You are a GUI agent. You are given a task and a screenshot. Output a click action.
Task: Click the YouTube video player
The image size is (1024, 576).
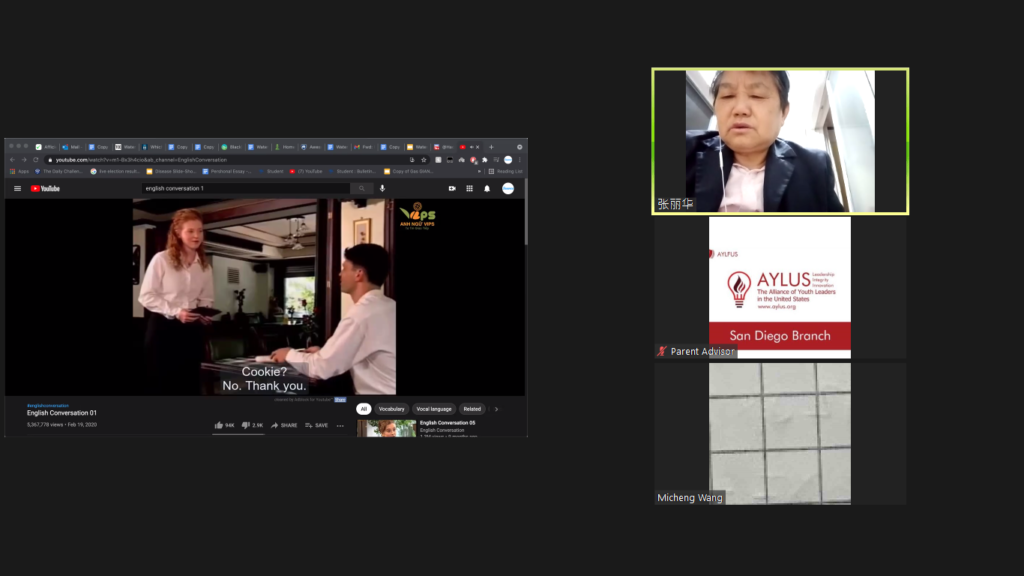point(264,297)
